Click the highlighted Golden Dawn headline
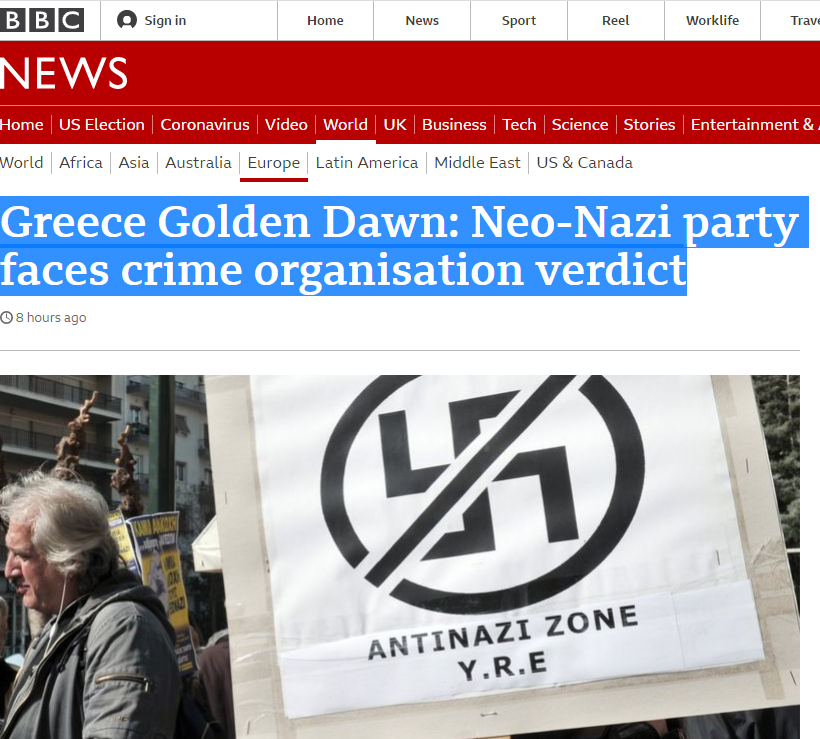Viewport: 820px width, 739px height. click(x=400, y=246)
